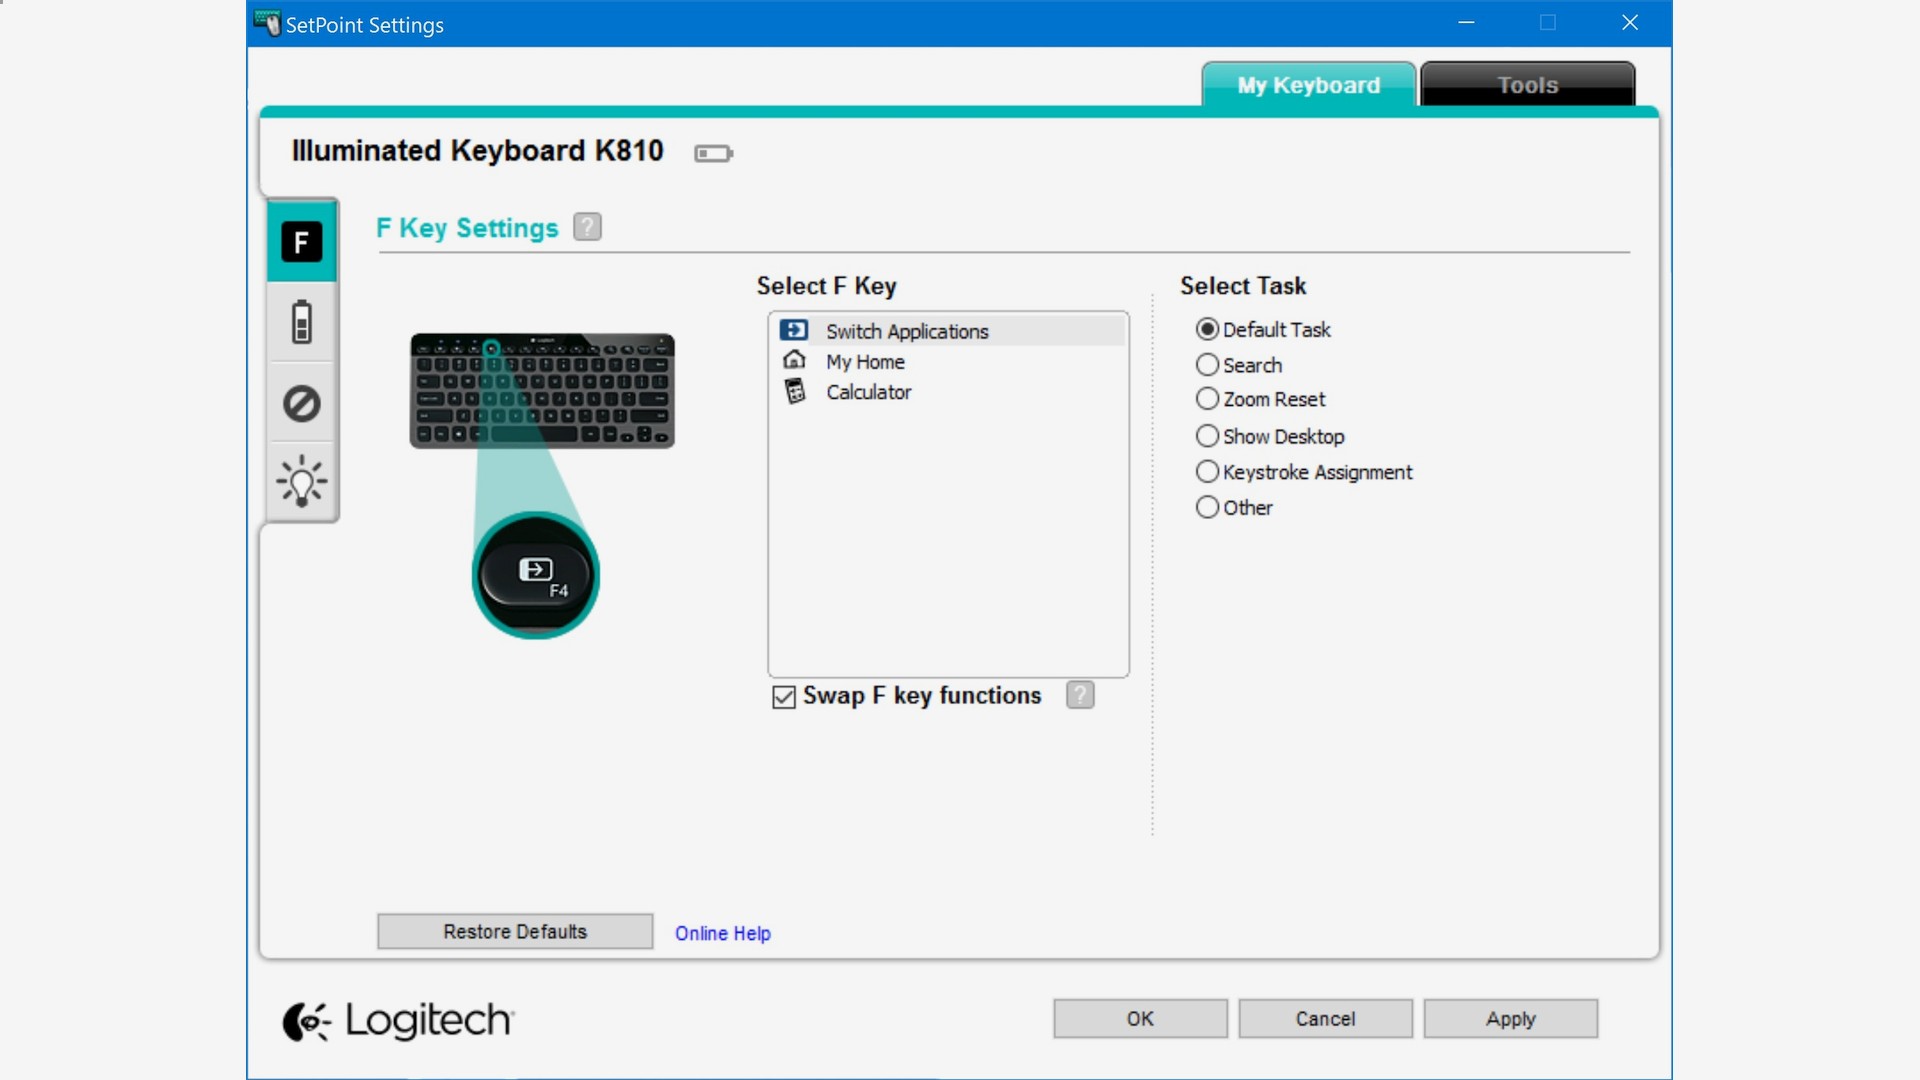
Task: Open the battery settings sidebar icon
Action: (301, 322)
